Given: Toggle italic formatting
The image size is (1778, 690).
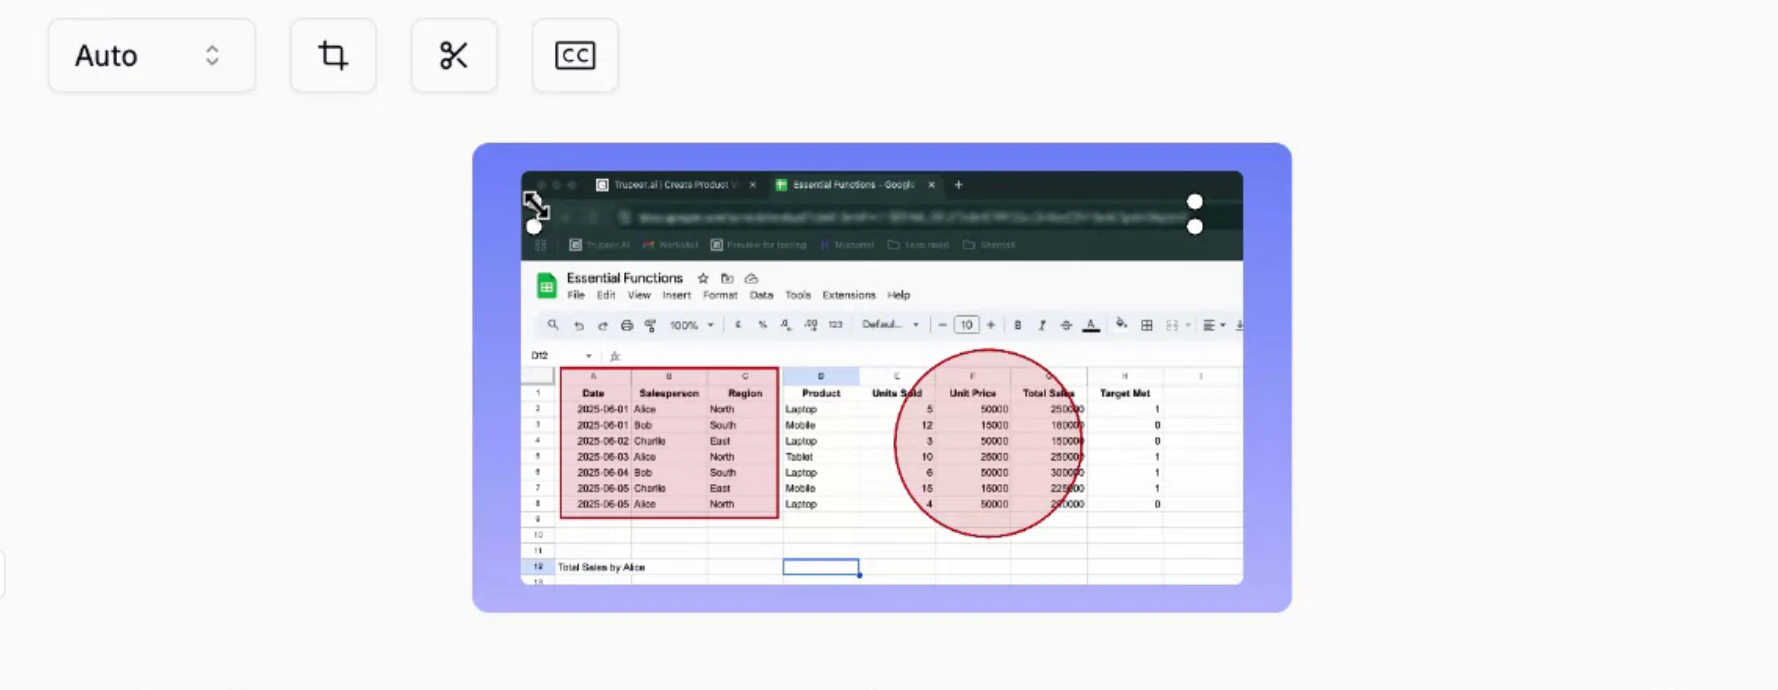Looking at the screenshot, I should 1042,325.
